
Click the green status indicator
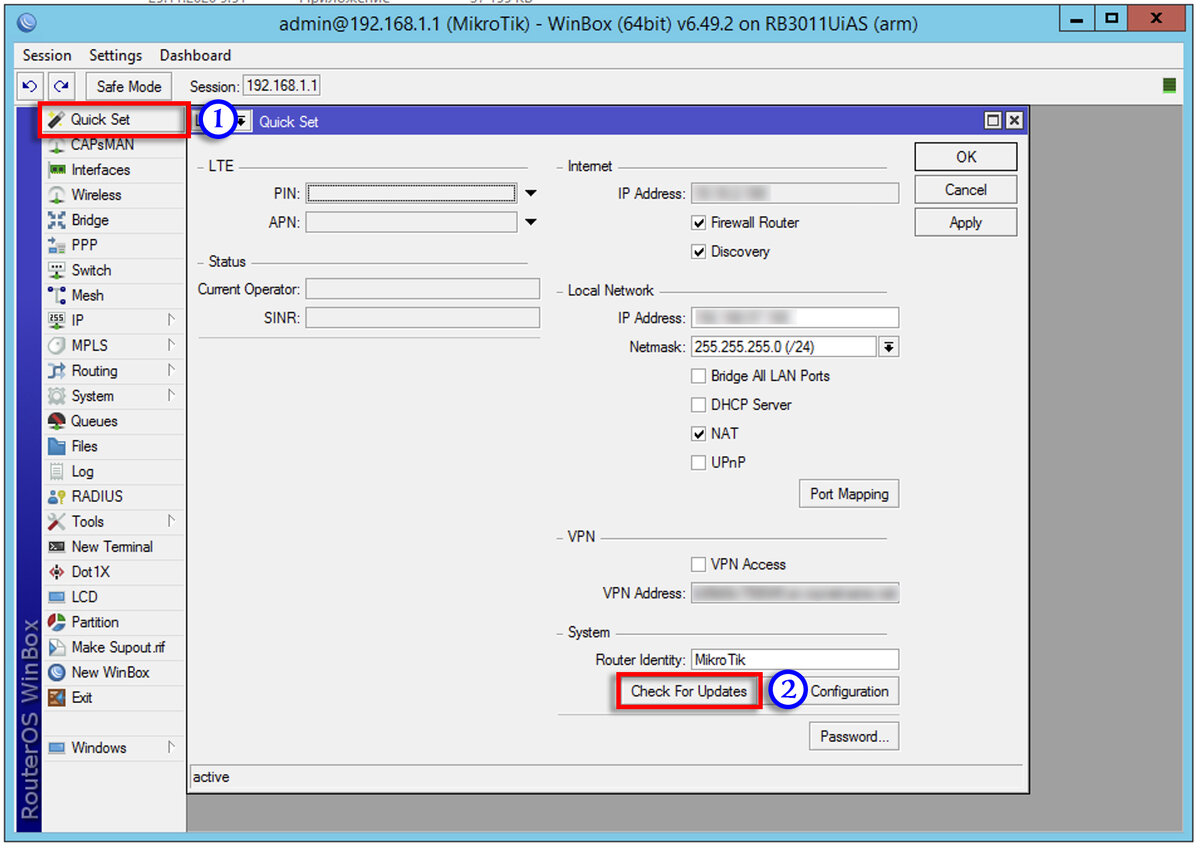tap(1168, 86)
